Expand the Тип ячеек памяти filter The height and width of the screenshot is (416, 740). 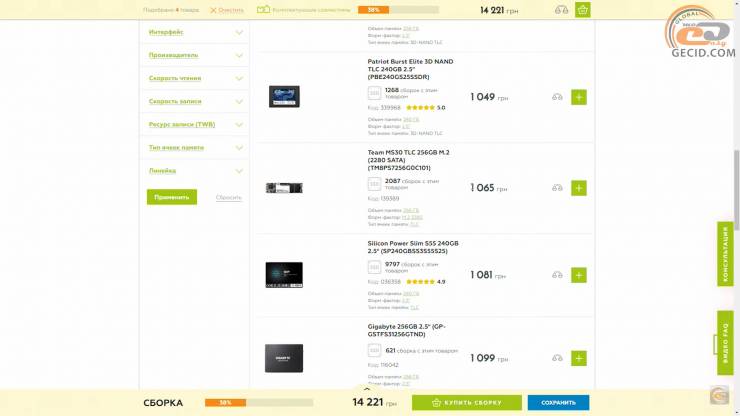coord(195,148)
